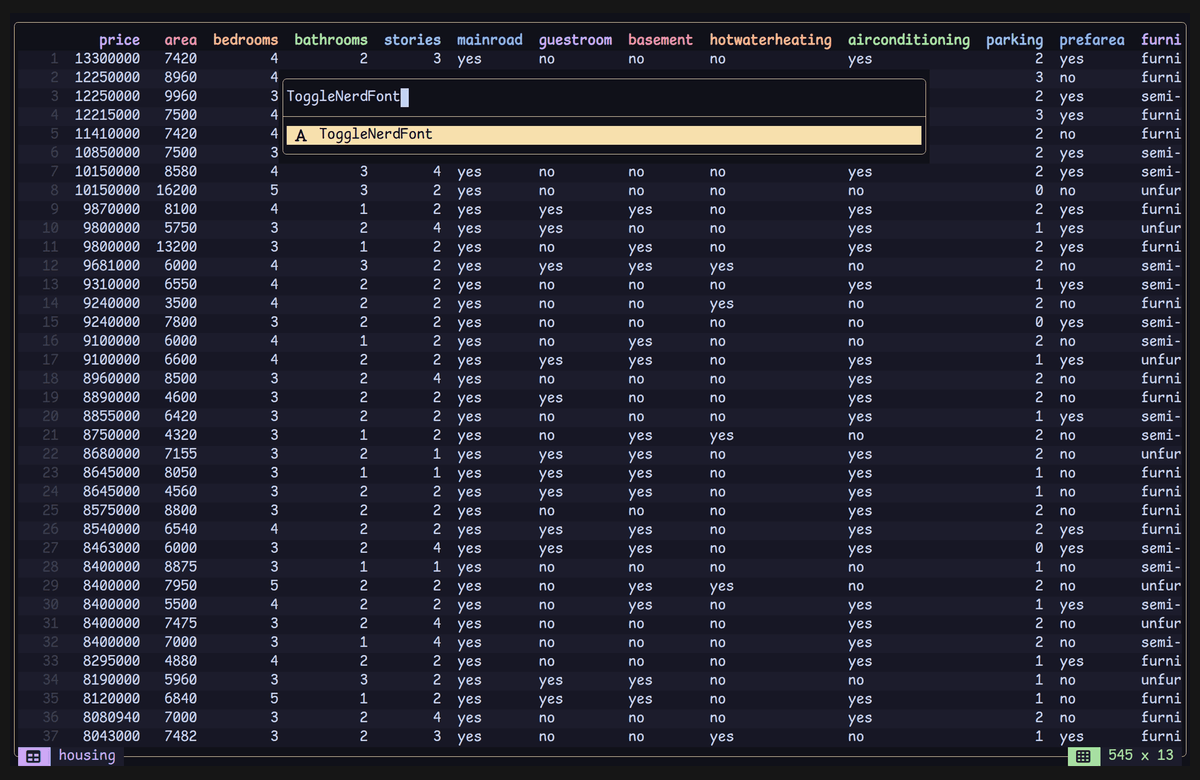1200x780 pixels.
Task: Select area cell 5750
Action: (x=181, y=228)
